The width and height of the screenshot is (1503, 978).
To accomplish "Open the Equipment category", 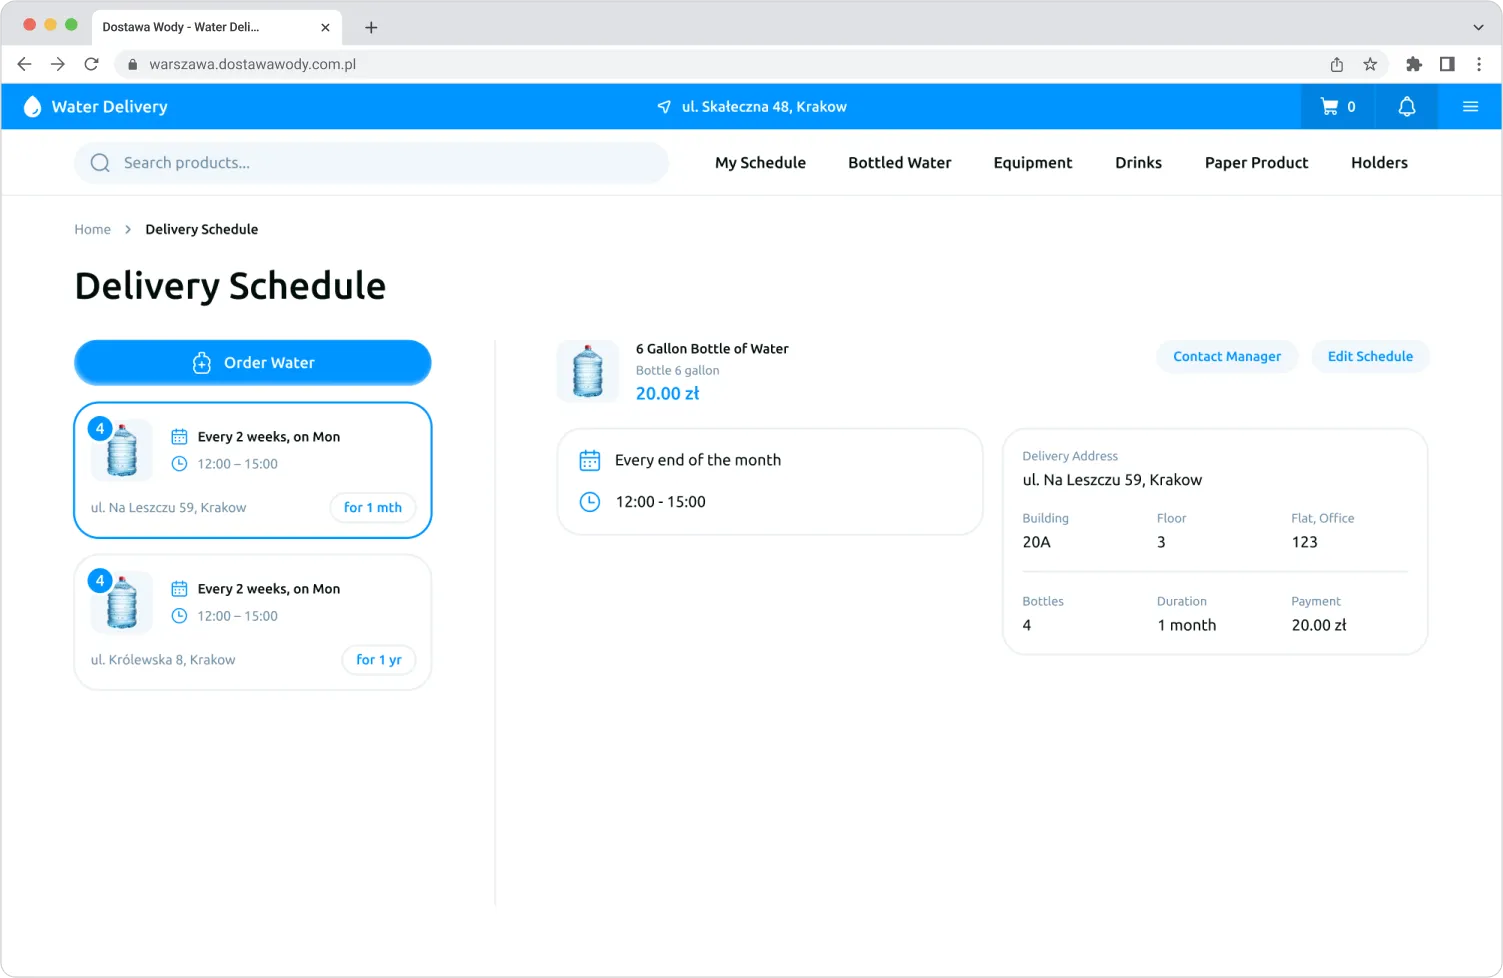I will pyautogui.click(x=1032, y=163).
